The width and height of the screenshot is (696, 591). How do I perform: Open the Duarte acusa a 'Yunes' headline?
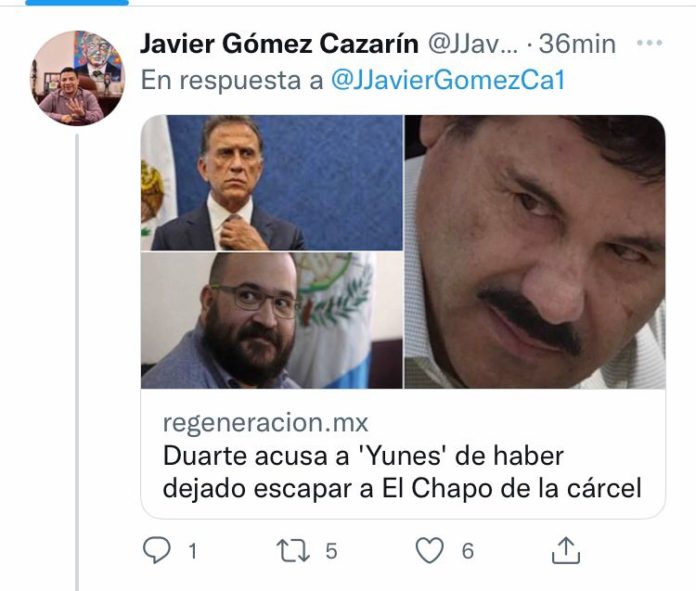click(x=402, y=472)
